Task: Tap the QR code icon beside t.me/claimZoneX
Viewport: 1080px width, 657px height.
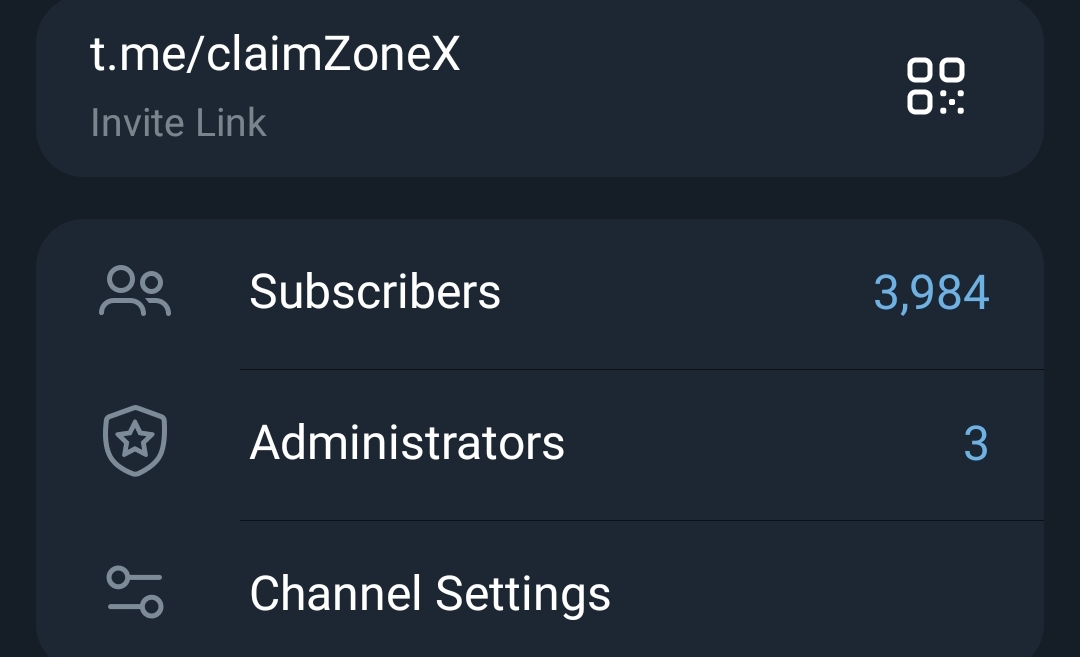Action: 935,86
